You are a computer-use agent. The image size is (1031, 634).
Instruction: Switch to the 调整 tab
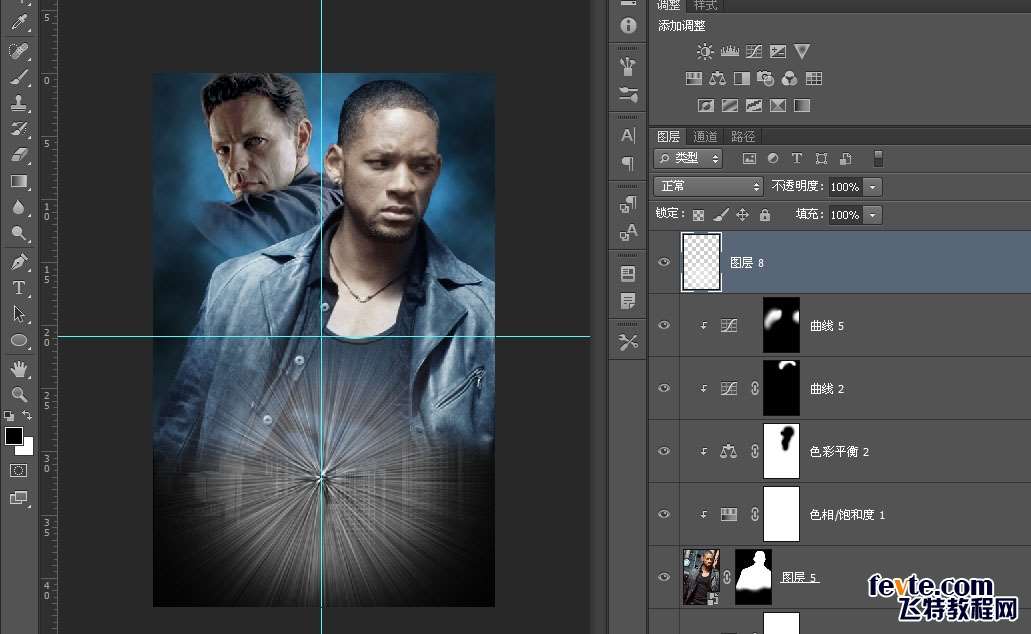point(668,5)
